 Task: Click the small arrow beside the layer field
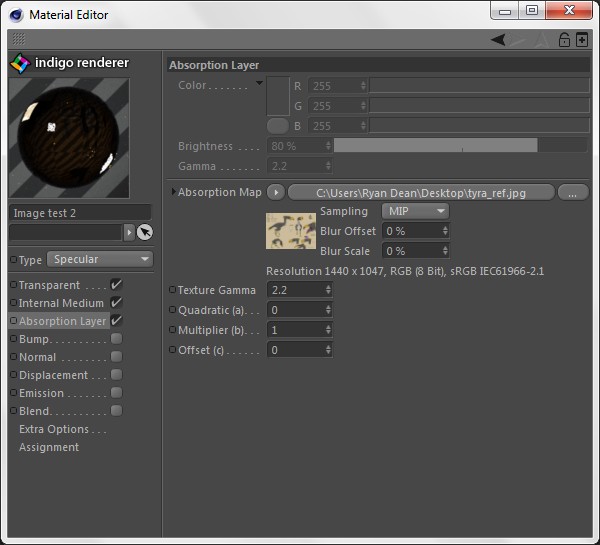[128, 232]
